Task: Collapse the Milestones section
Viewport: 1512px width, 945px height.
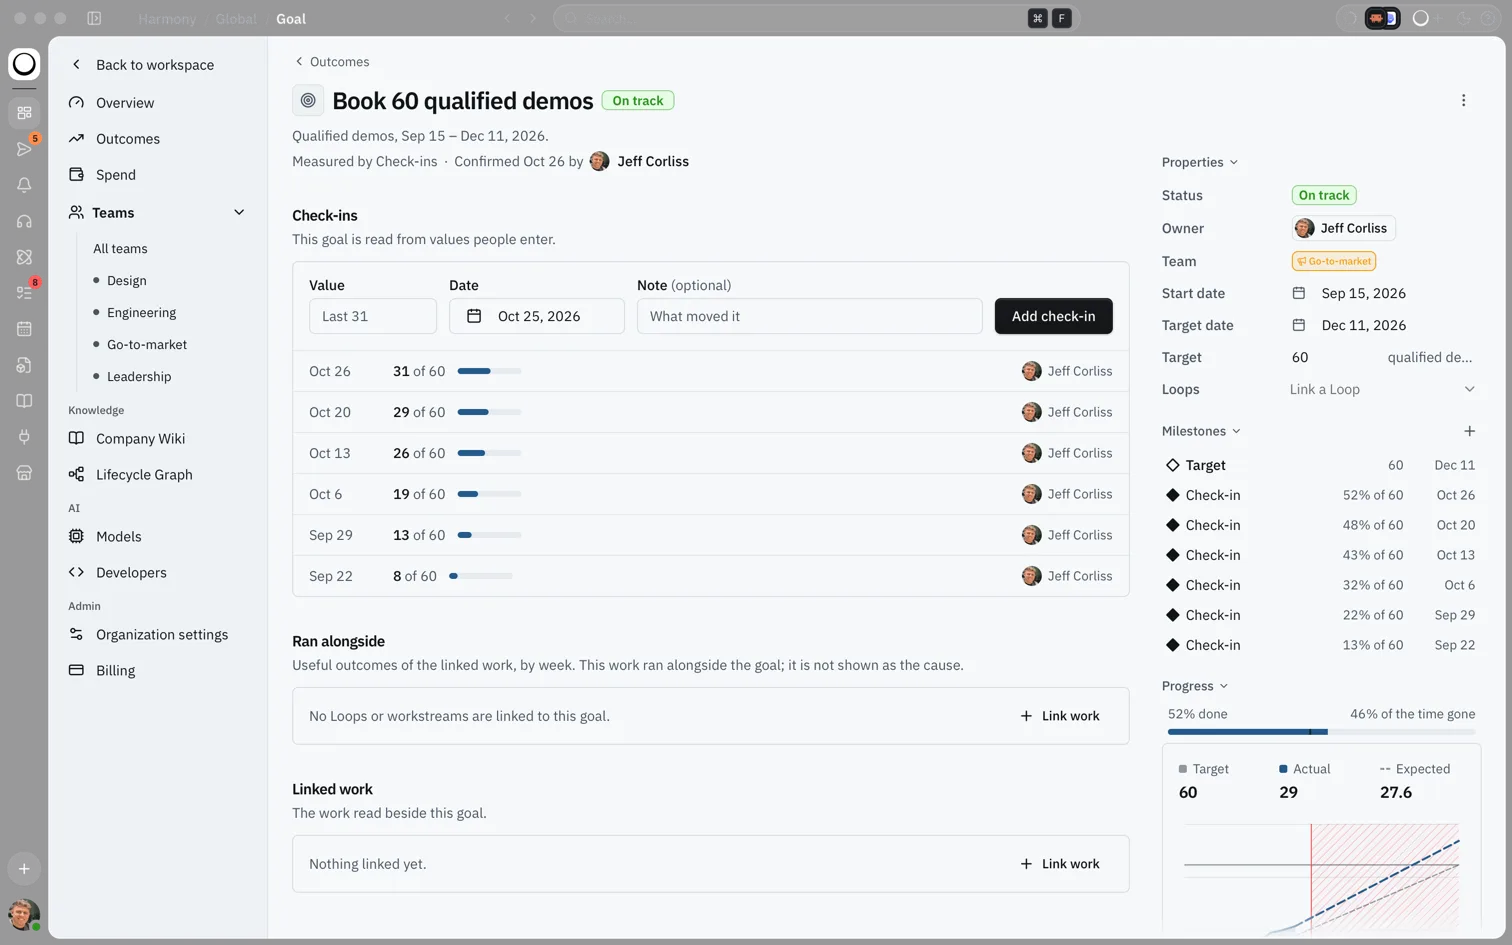Action: click(1201, 431)
